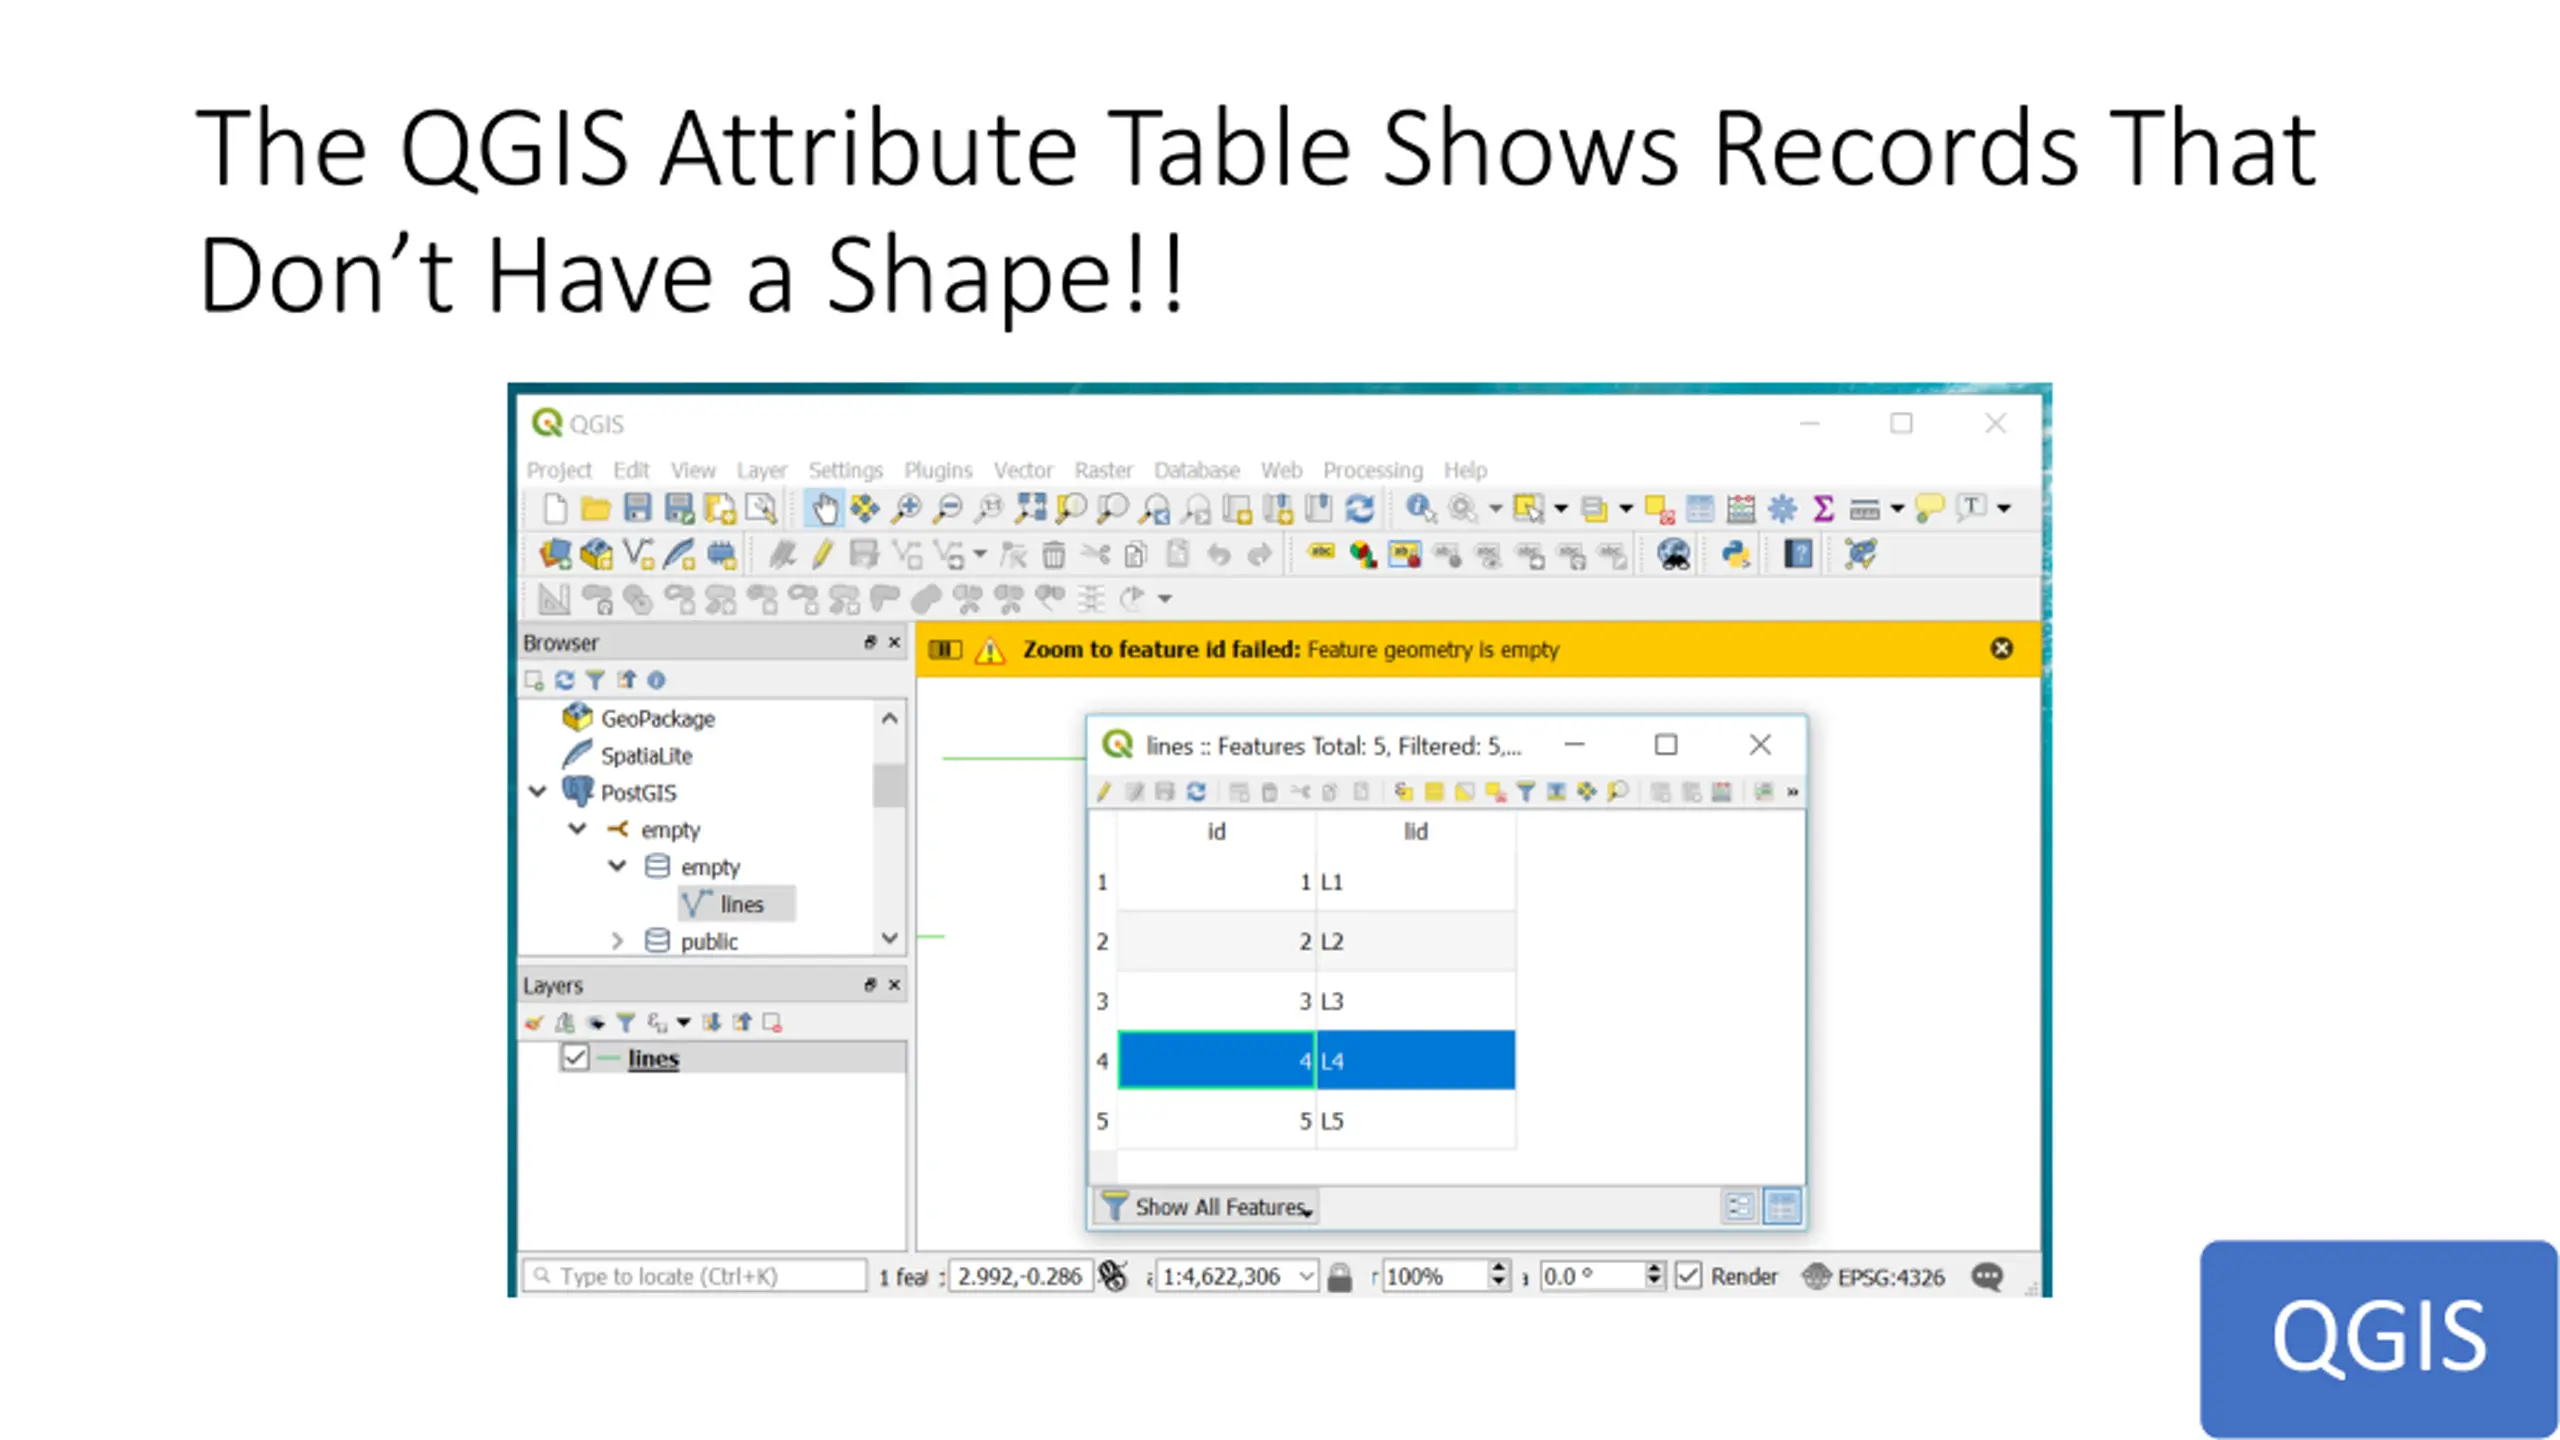The width and height of the screenshot is (2560, 1440).
Task: Open the attribute table toolbar icon
Action: pyautogui.click(x=1700, y=509)
